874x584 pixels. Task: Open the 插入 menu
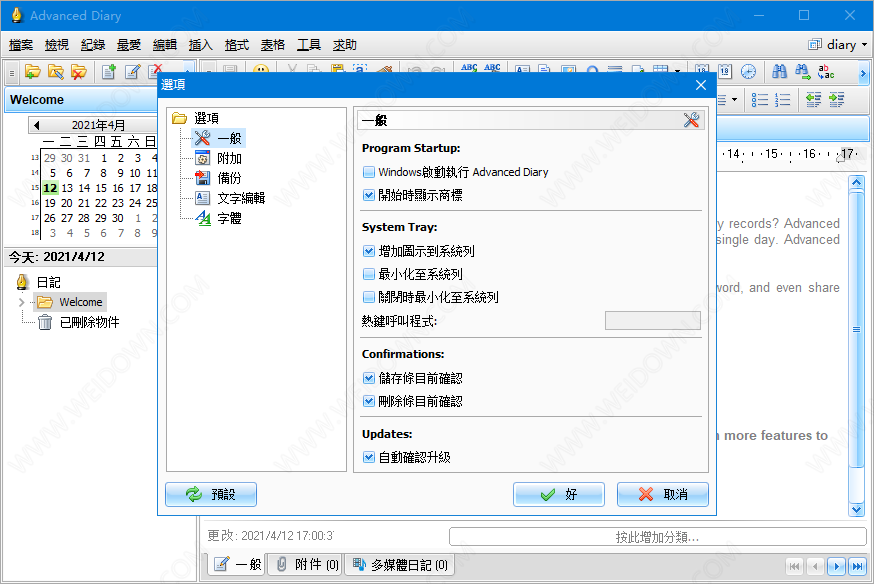coord(201,45)
